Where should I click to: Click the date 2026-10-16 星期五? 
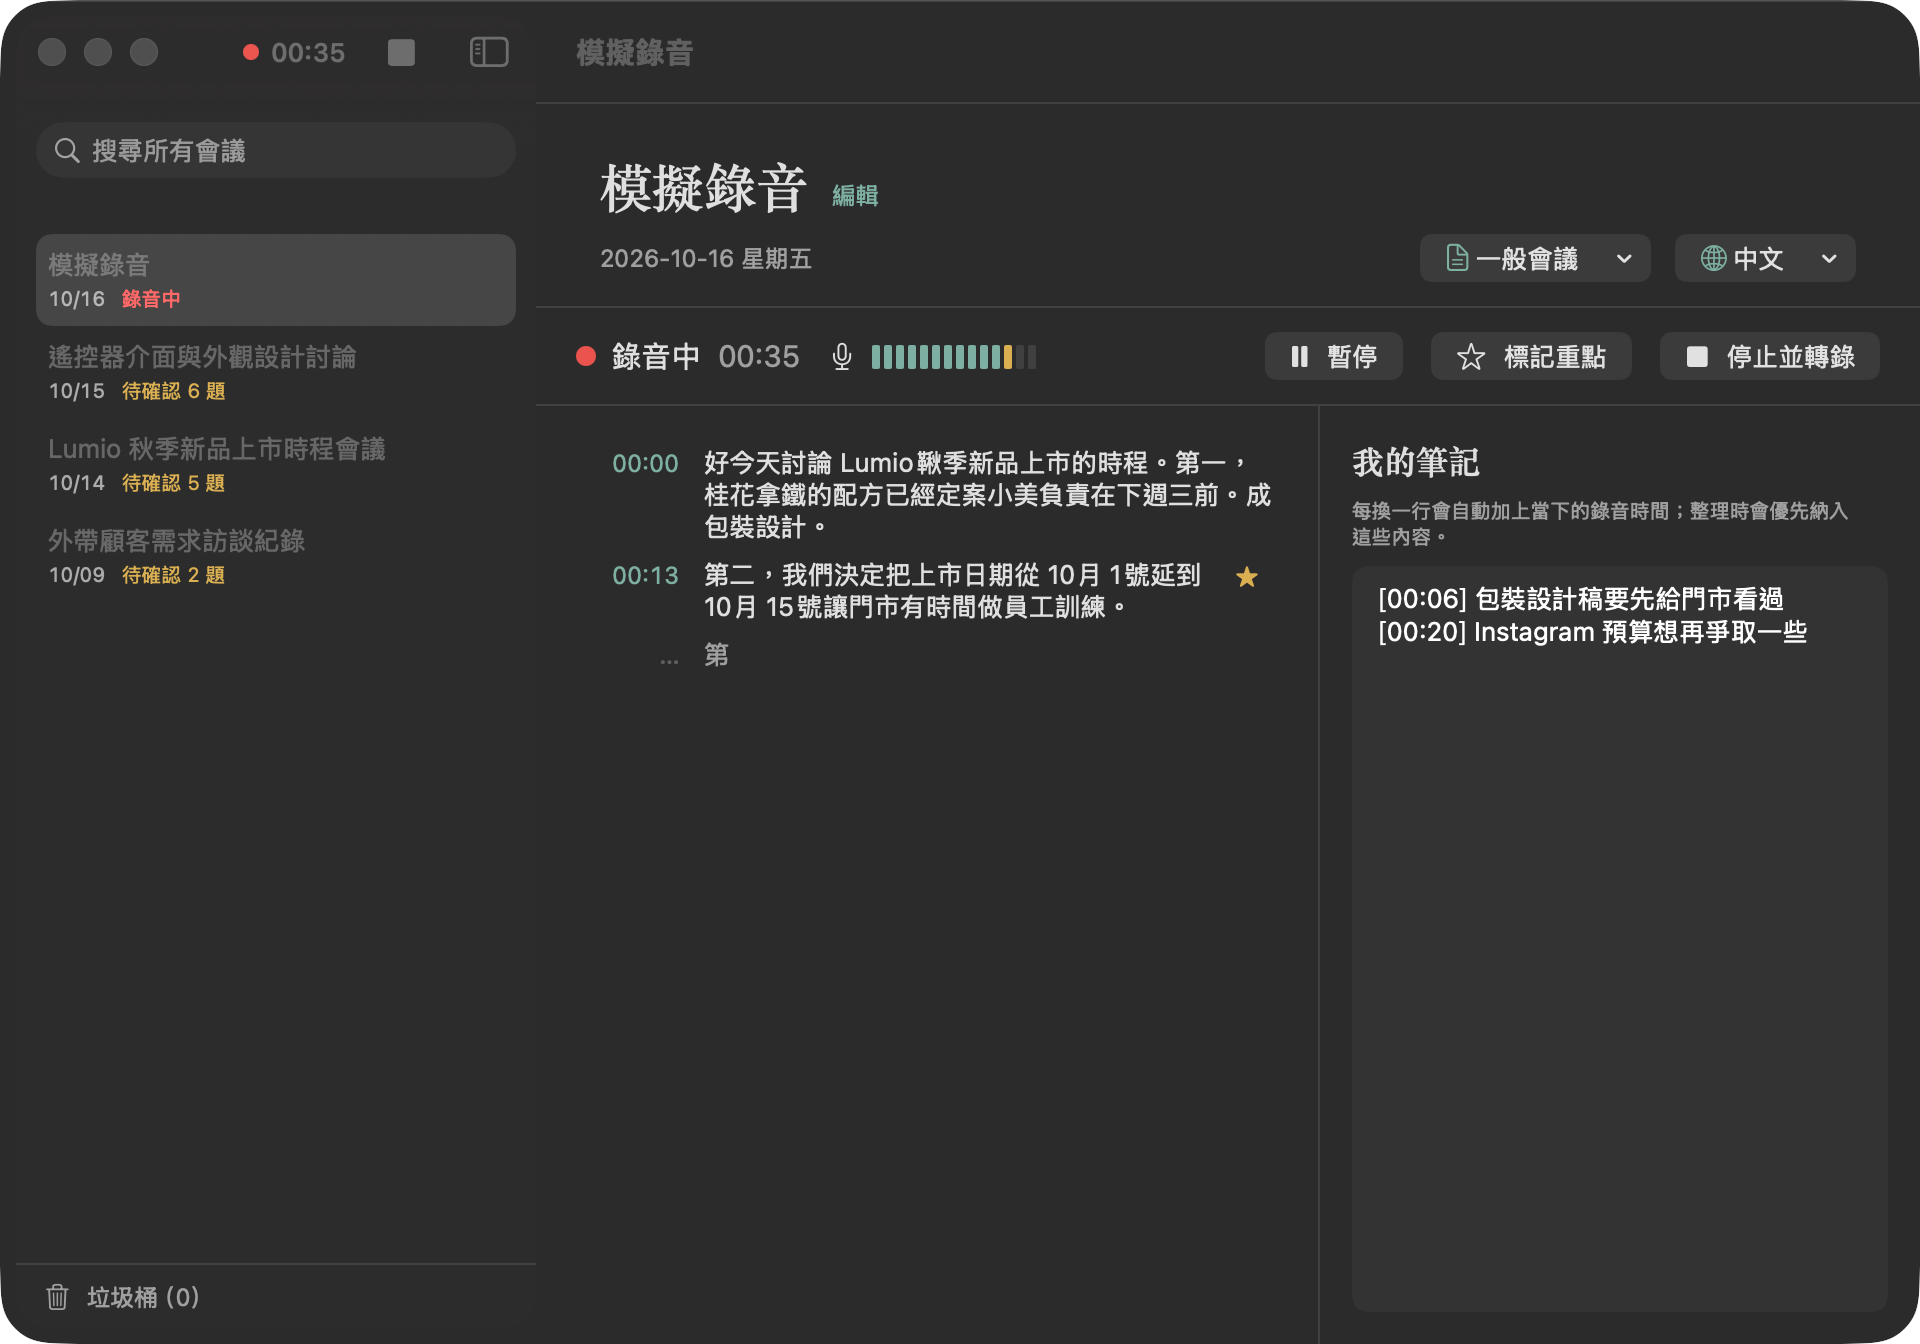(x=706, y=258)
